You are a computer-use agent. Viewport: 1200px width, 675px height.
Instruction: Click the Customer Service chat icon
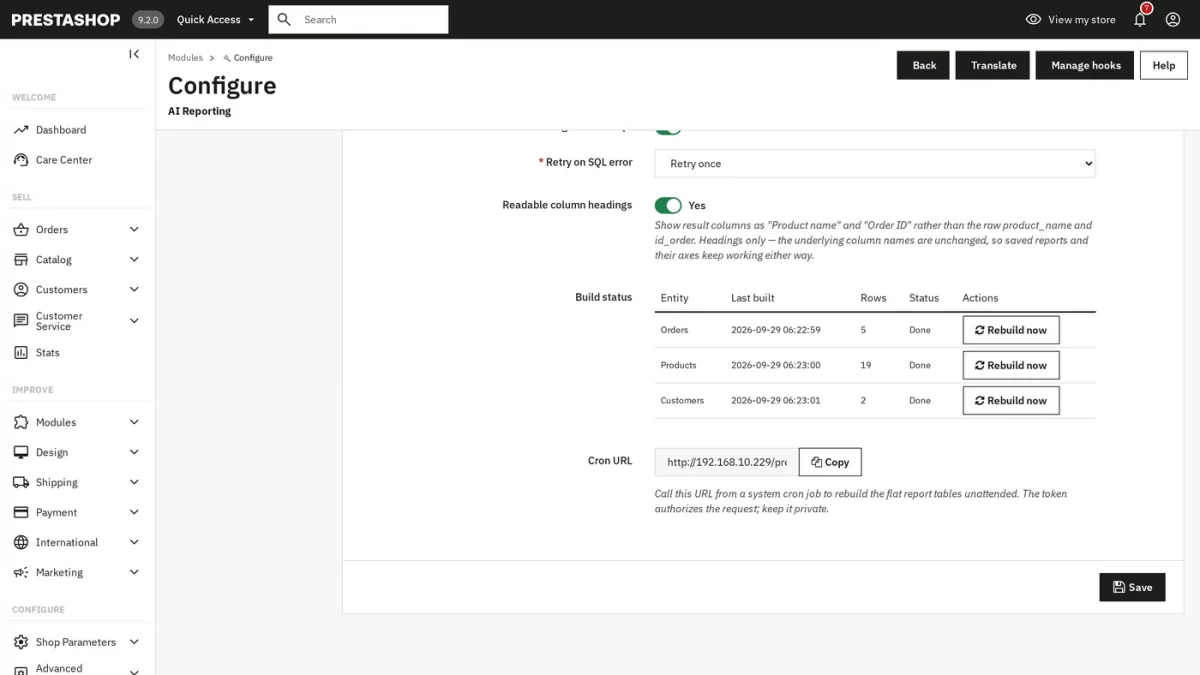point(21,321)
